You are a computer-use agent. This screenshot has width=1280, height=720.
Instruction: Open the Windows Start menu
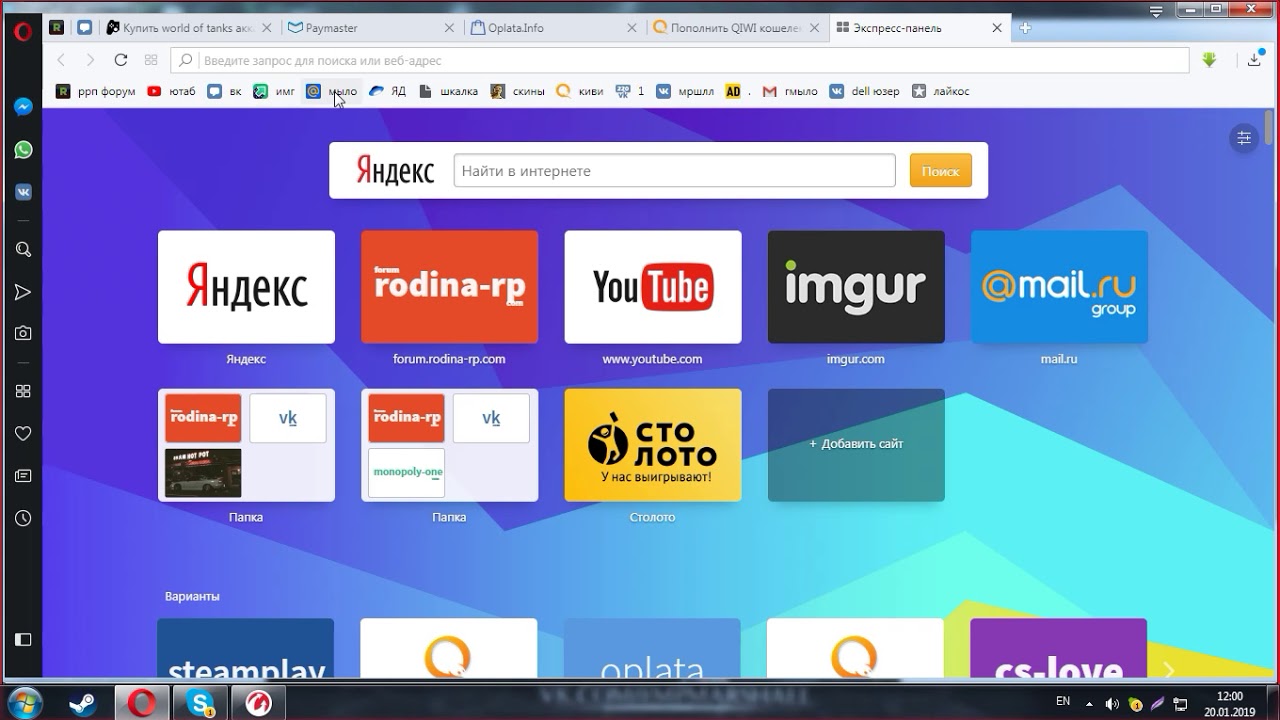(x=23, y=701)
